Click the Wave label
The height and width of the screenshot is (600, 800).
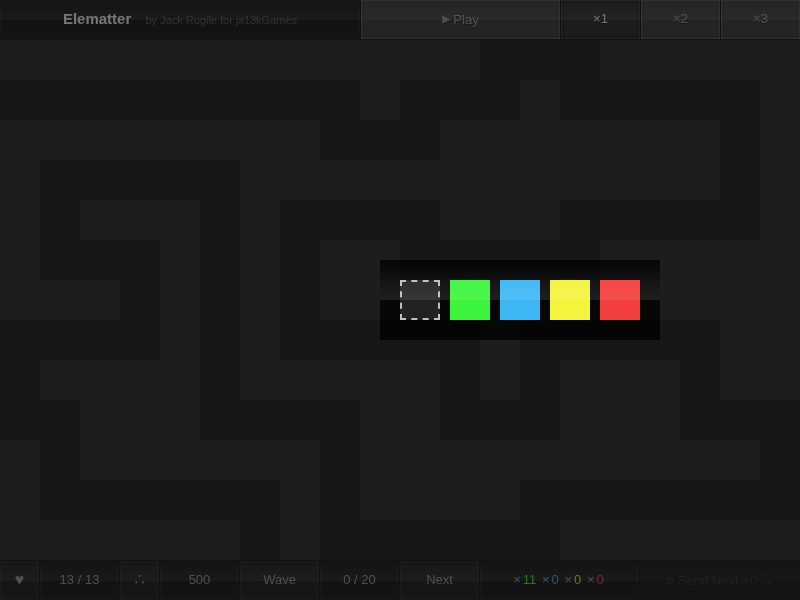coord(280,580)
